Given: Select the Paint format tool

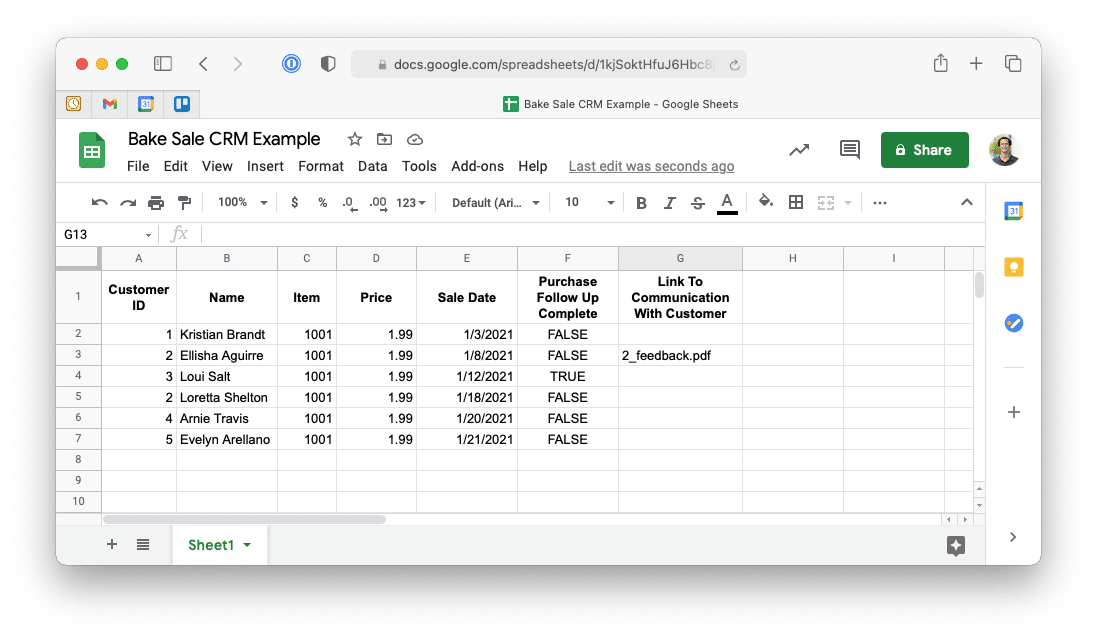Looking at the screenshot, I should pyautogui.click(x=185, y=202).
